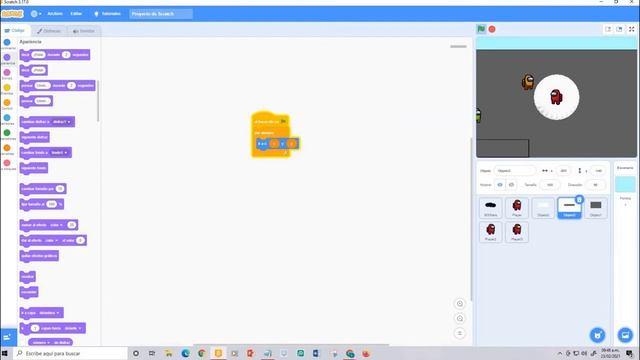This screenshot has height=360, width=640.
Task: Enter full screen stage mode
Action: click(631, 29)
